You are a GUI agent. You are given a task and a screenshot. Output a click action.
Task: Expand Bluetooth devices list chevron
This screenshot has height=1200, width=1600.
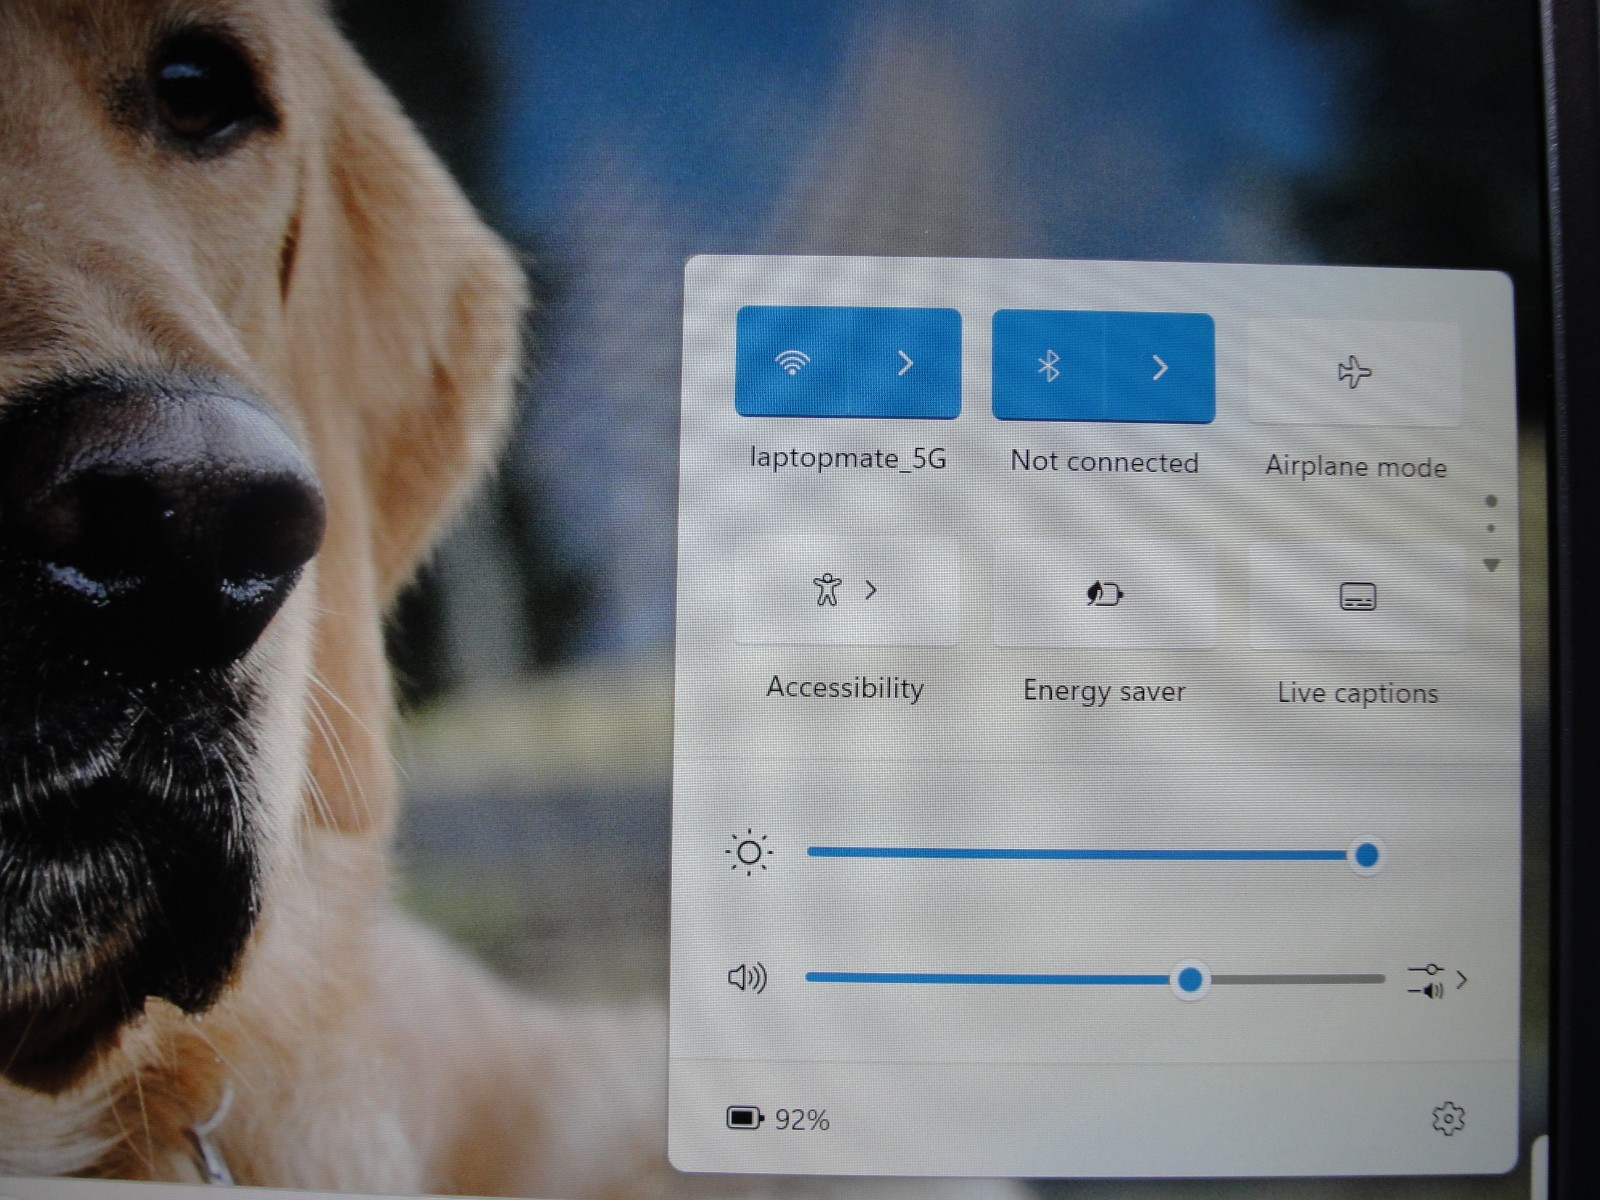point(1160,368)
